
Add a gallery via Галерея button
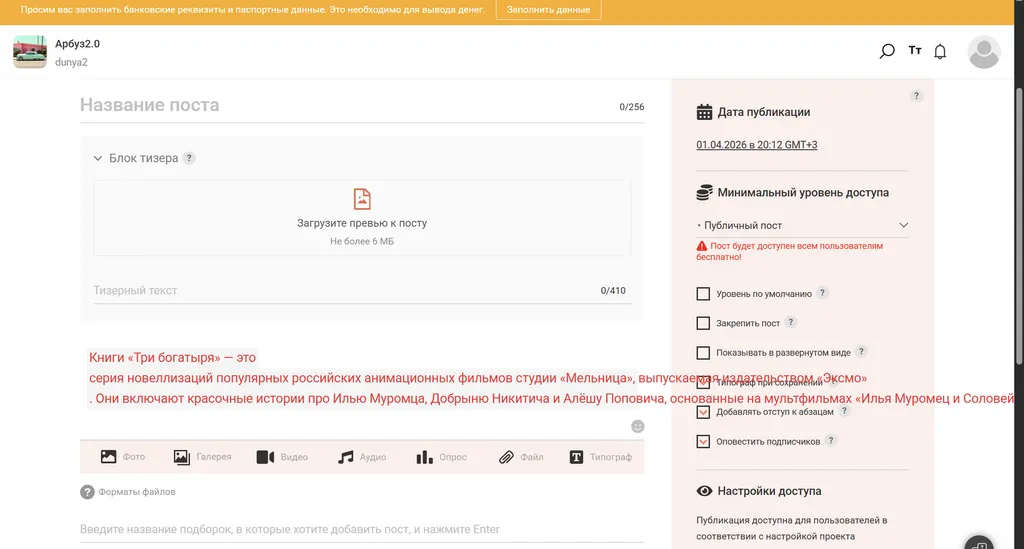click(x=202, y=457)
